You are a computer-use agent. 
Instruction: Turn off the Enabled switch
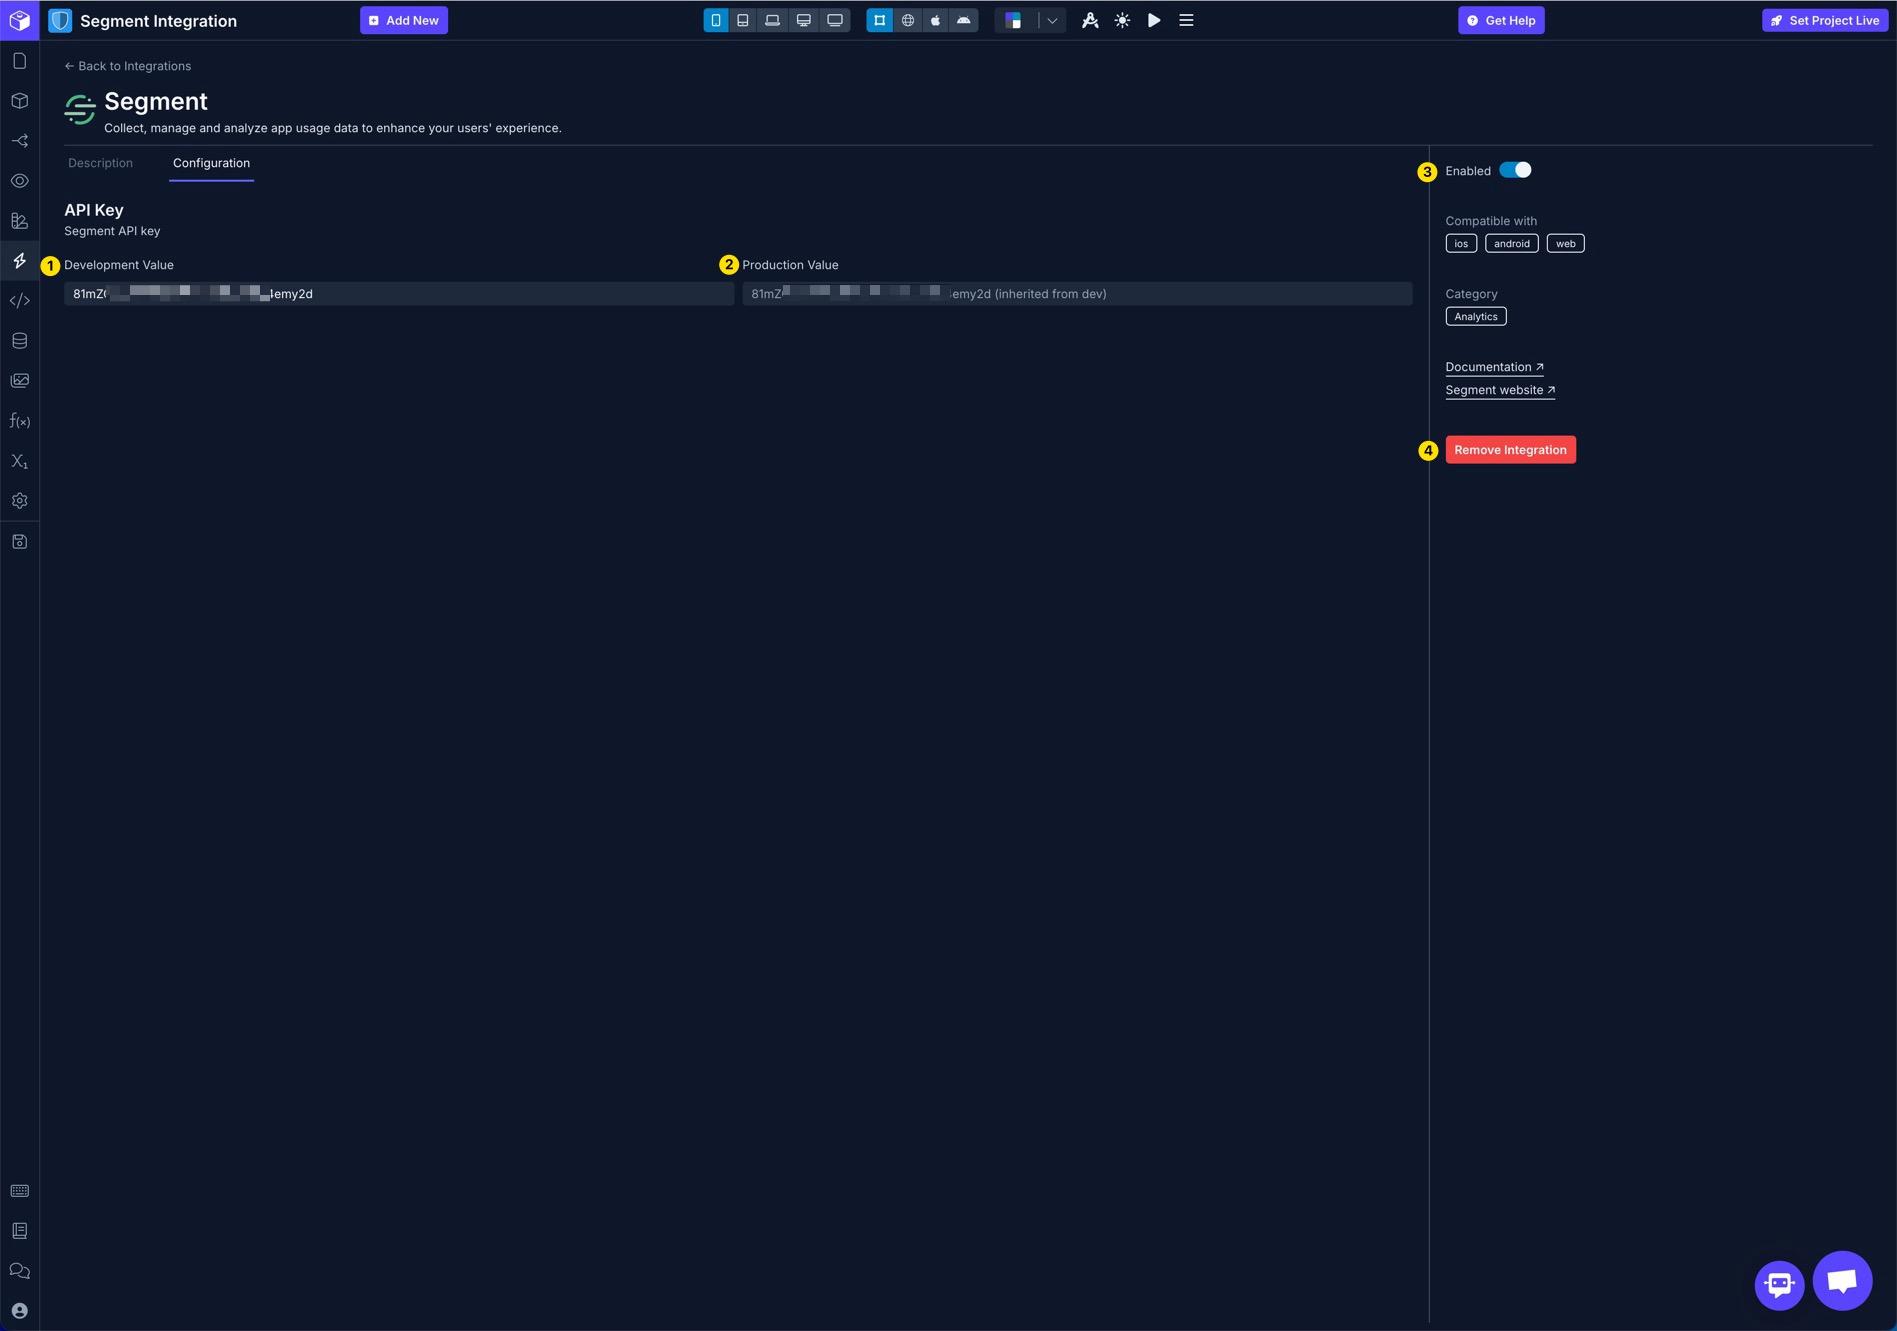coord(1515,171)
